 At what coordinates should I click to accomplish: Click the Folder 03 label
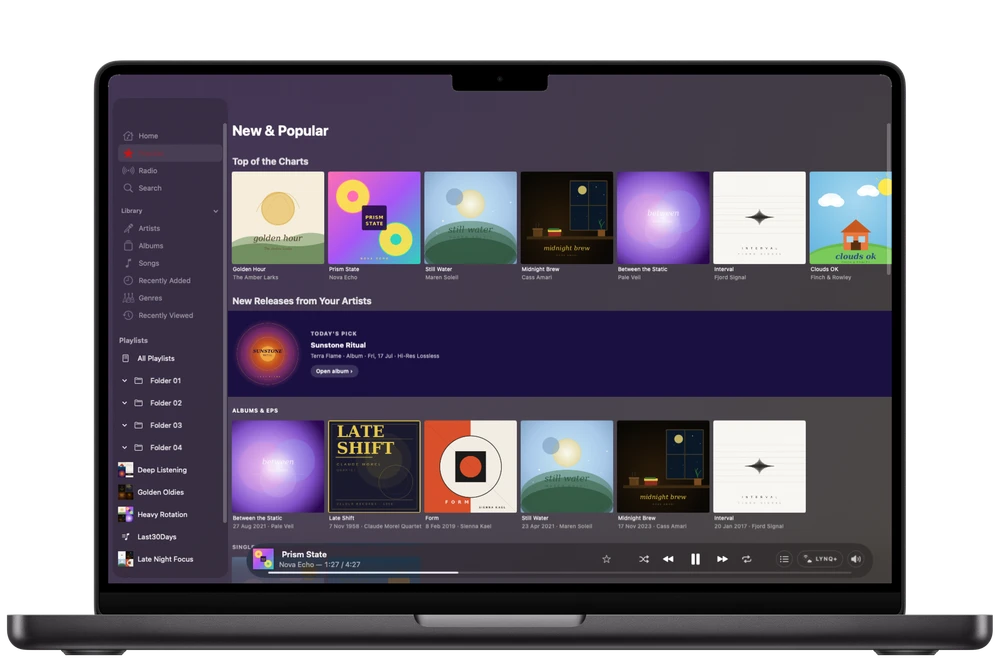click(x=166, y=425)
